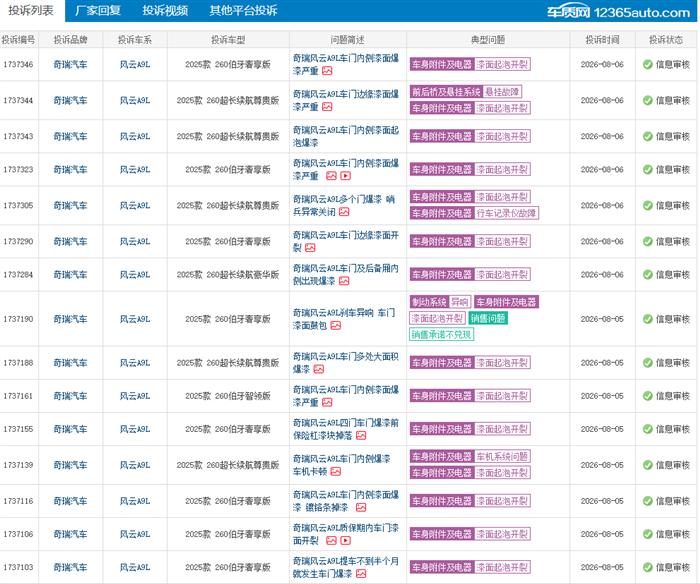This screenshot has width=700, height=584.
Task: Click green check status icon for 1737284
Action: coord(648,275)
